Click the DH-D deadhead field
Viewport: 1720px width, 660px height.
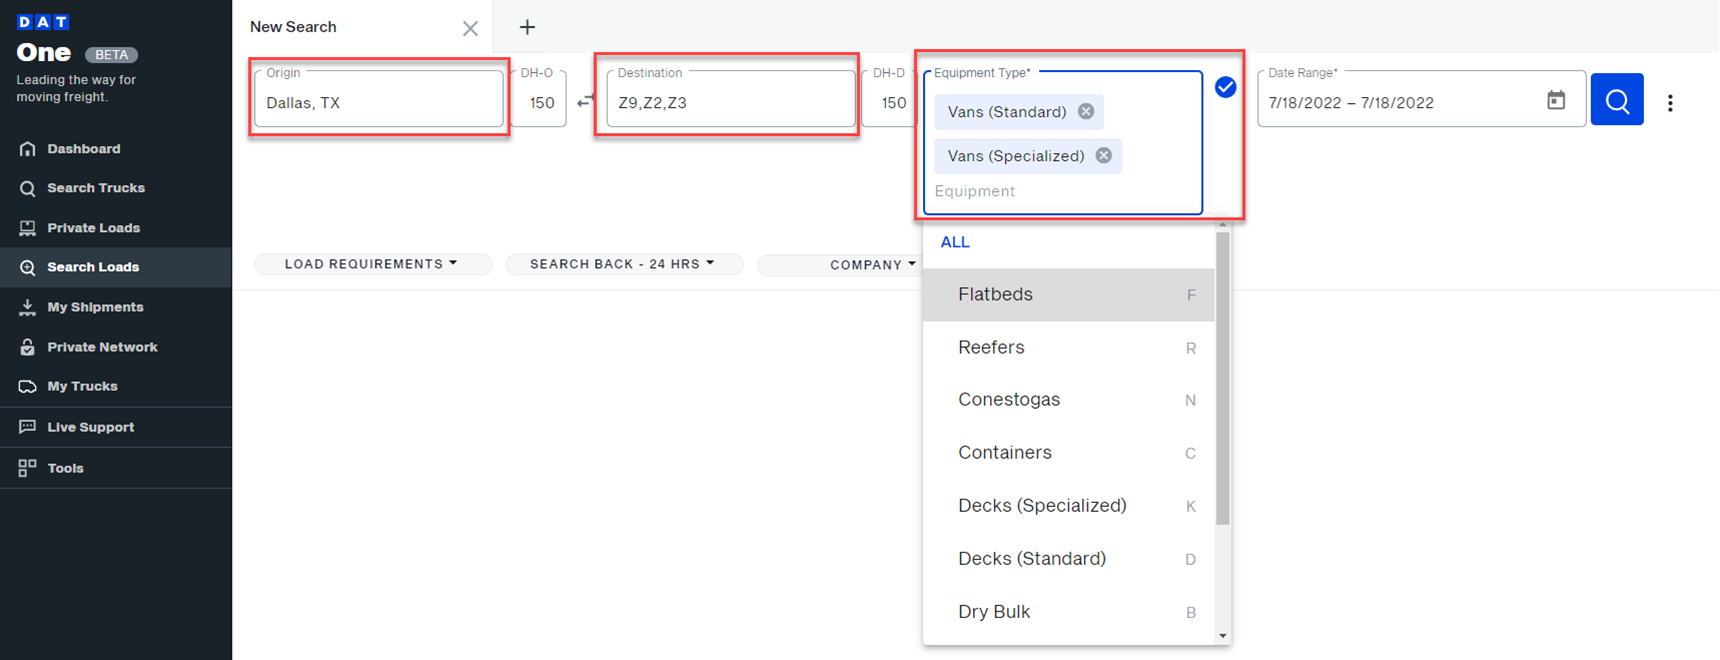tap(889, 98)
